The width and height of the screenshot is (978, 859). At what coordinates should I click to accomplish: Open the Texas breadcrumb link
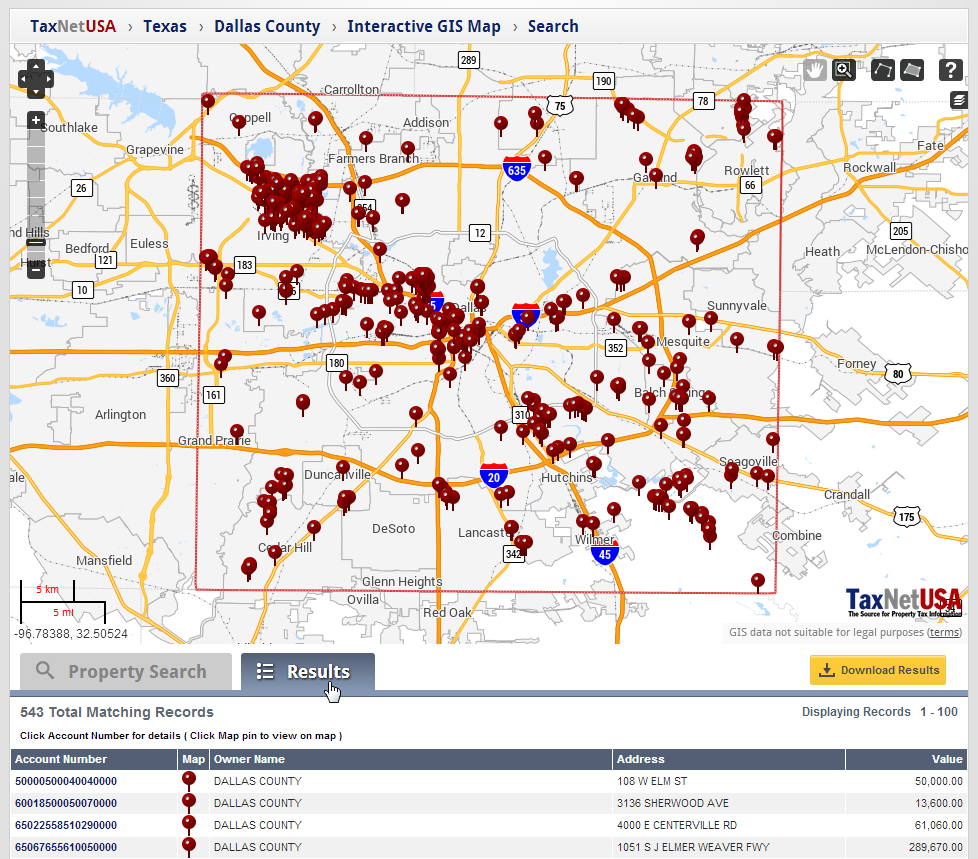(x=165, y=26)
